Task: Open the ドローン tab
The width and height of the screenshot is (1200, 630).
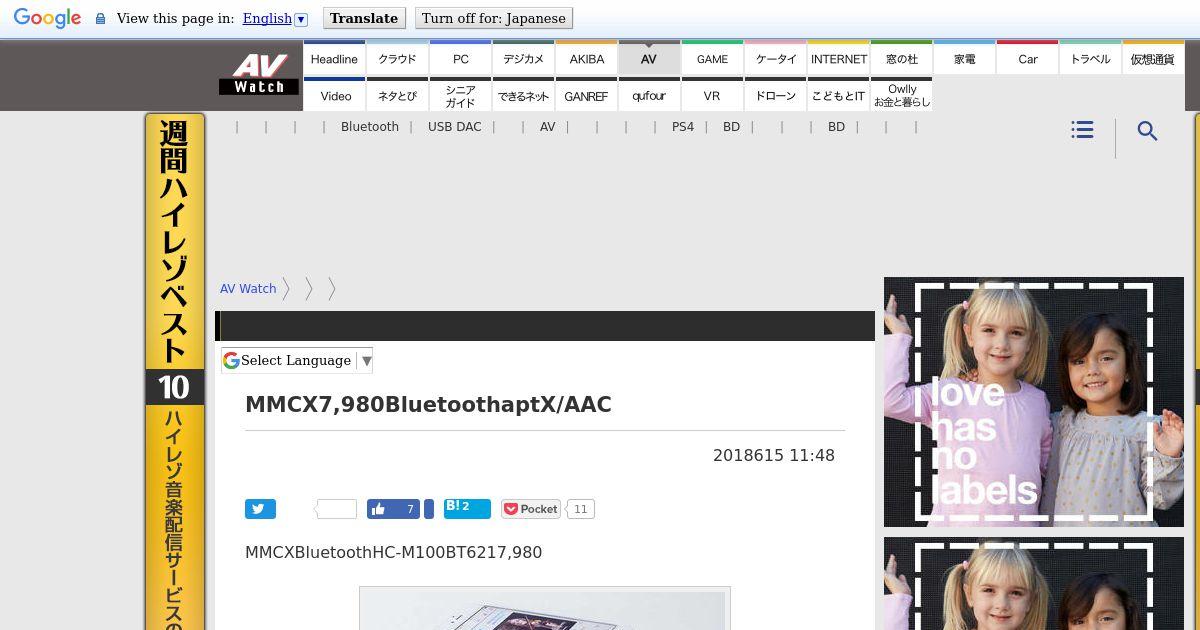Action: coord(775,95)
